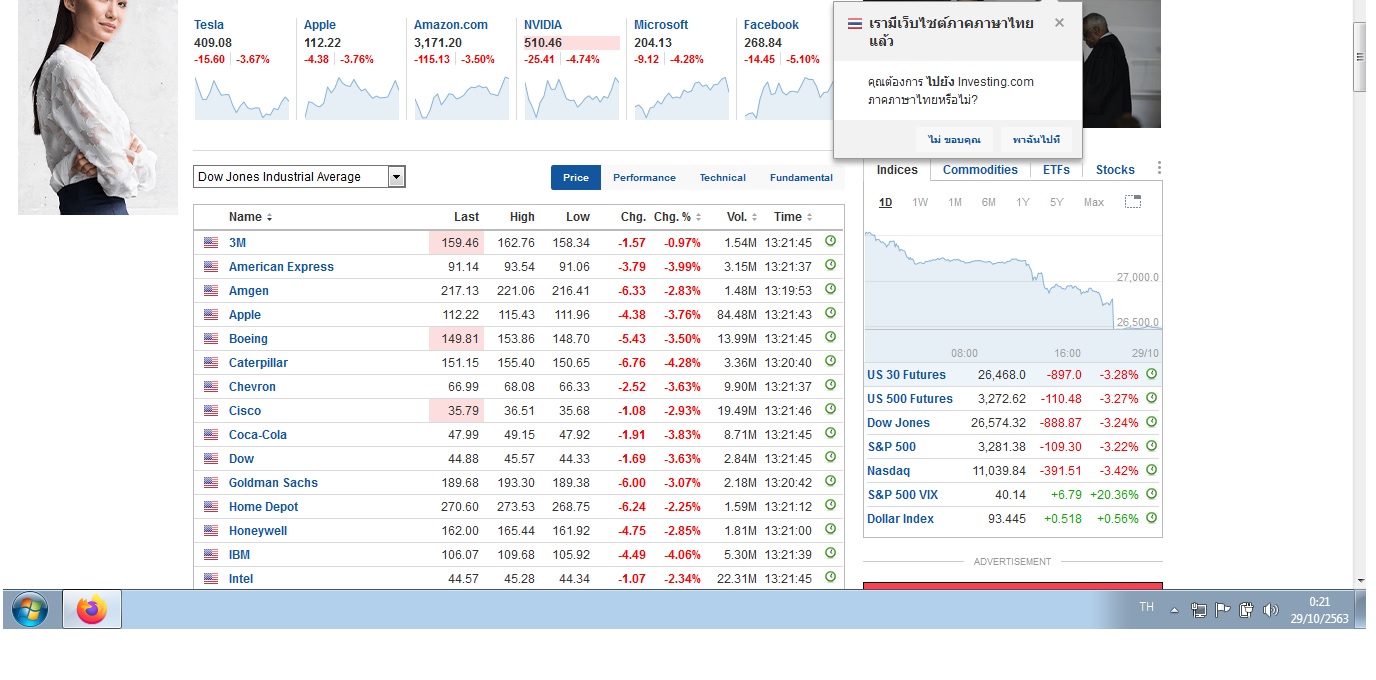Set chart period to Max

pos(1094,202)
